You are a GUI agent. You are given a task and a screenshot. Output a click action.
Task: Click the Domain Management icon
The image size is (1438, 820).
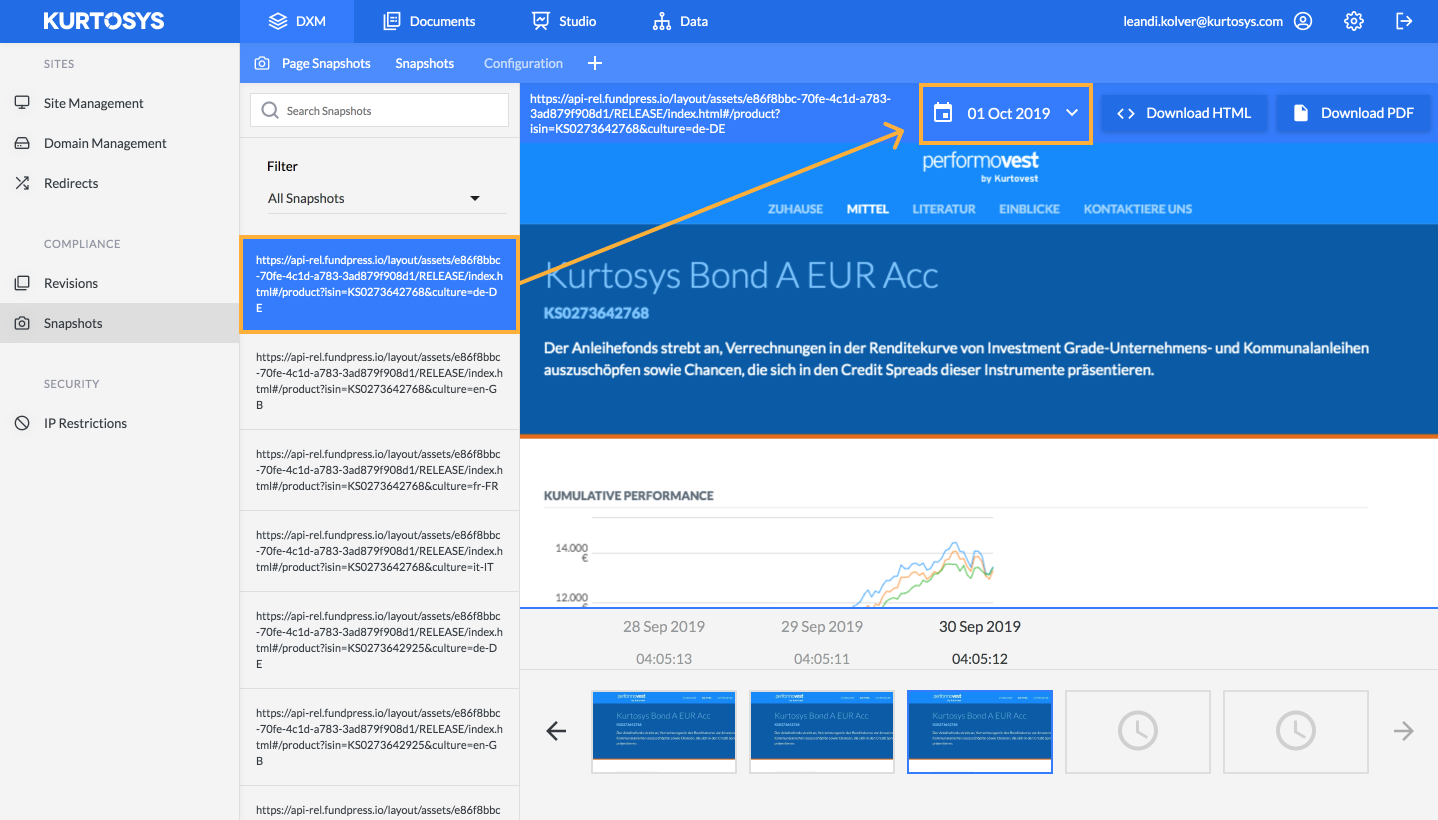(x=22, y=143)
